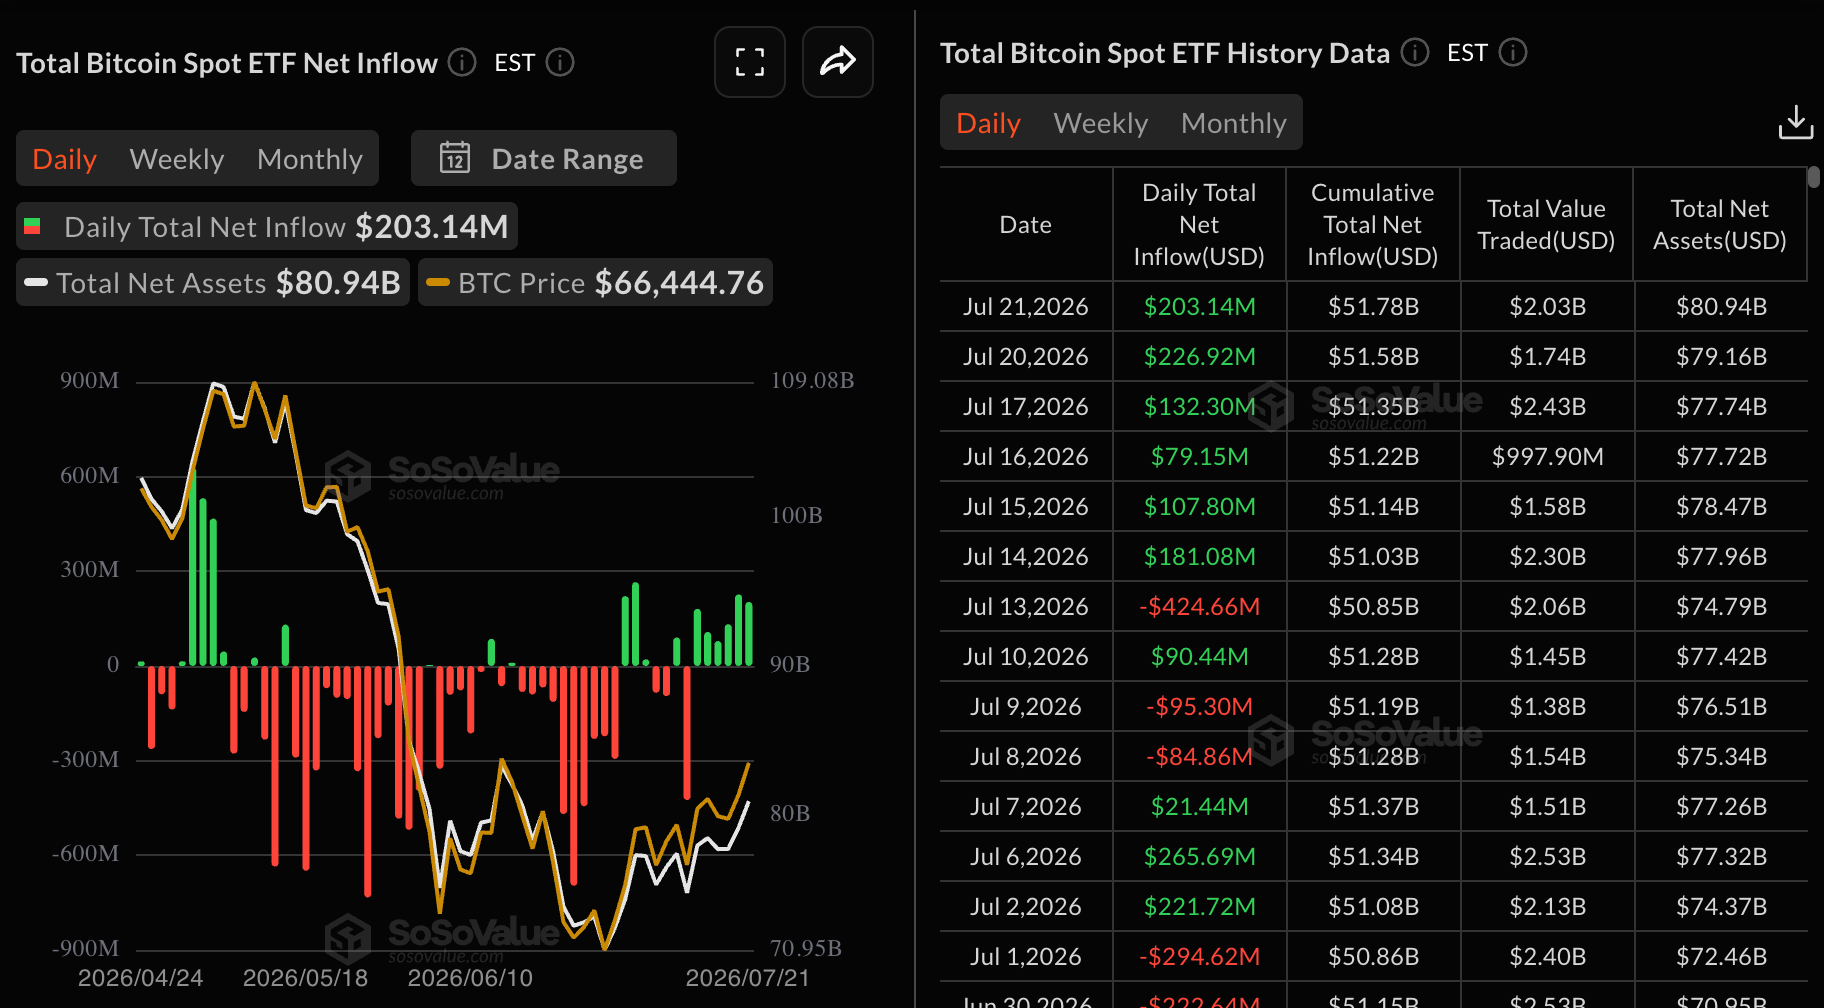Click the $997.90M value traded cell

coord(1548,457)
